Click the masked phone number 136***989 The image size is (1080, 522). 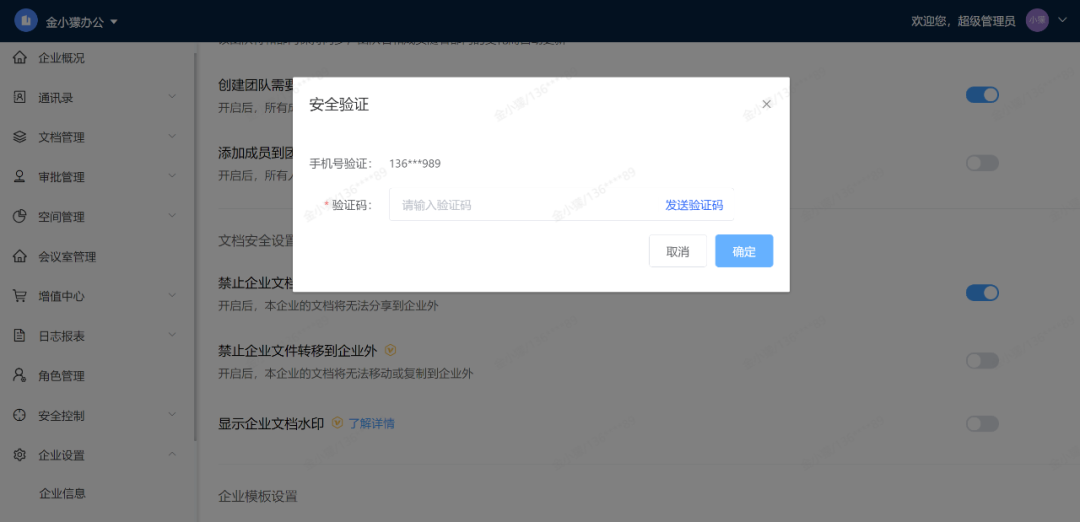tap(415, 164)
